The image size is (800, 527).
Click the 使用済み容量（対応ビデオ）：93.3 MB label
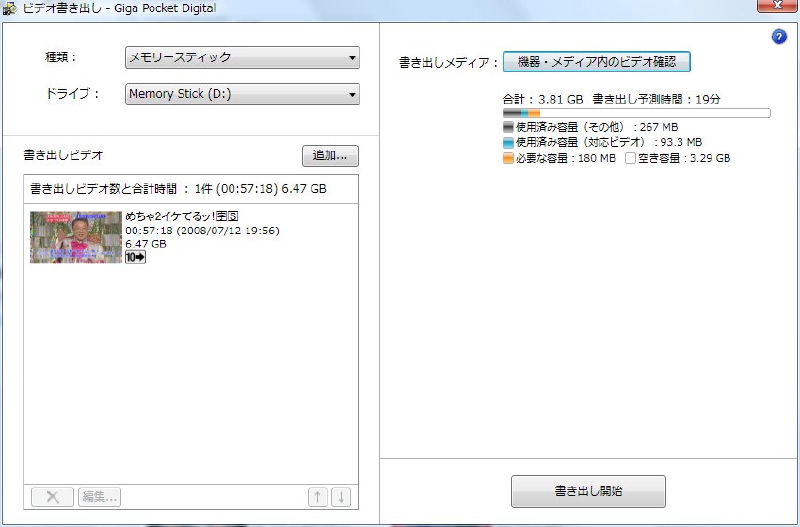click(609, 142)
